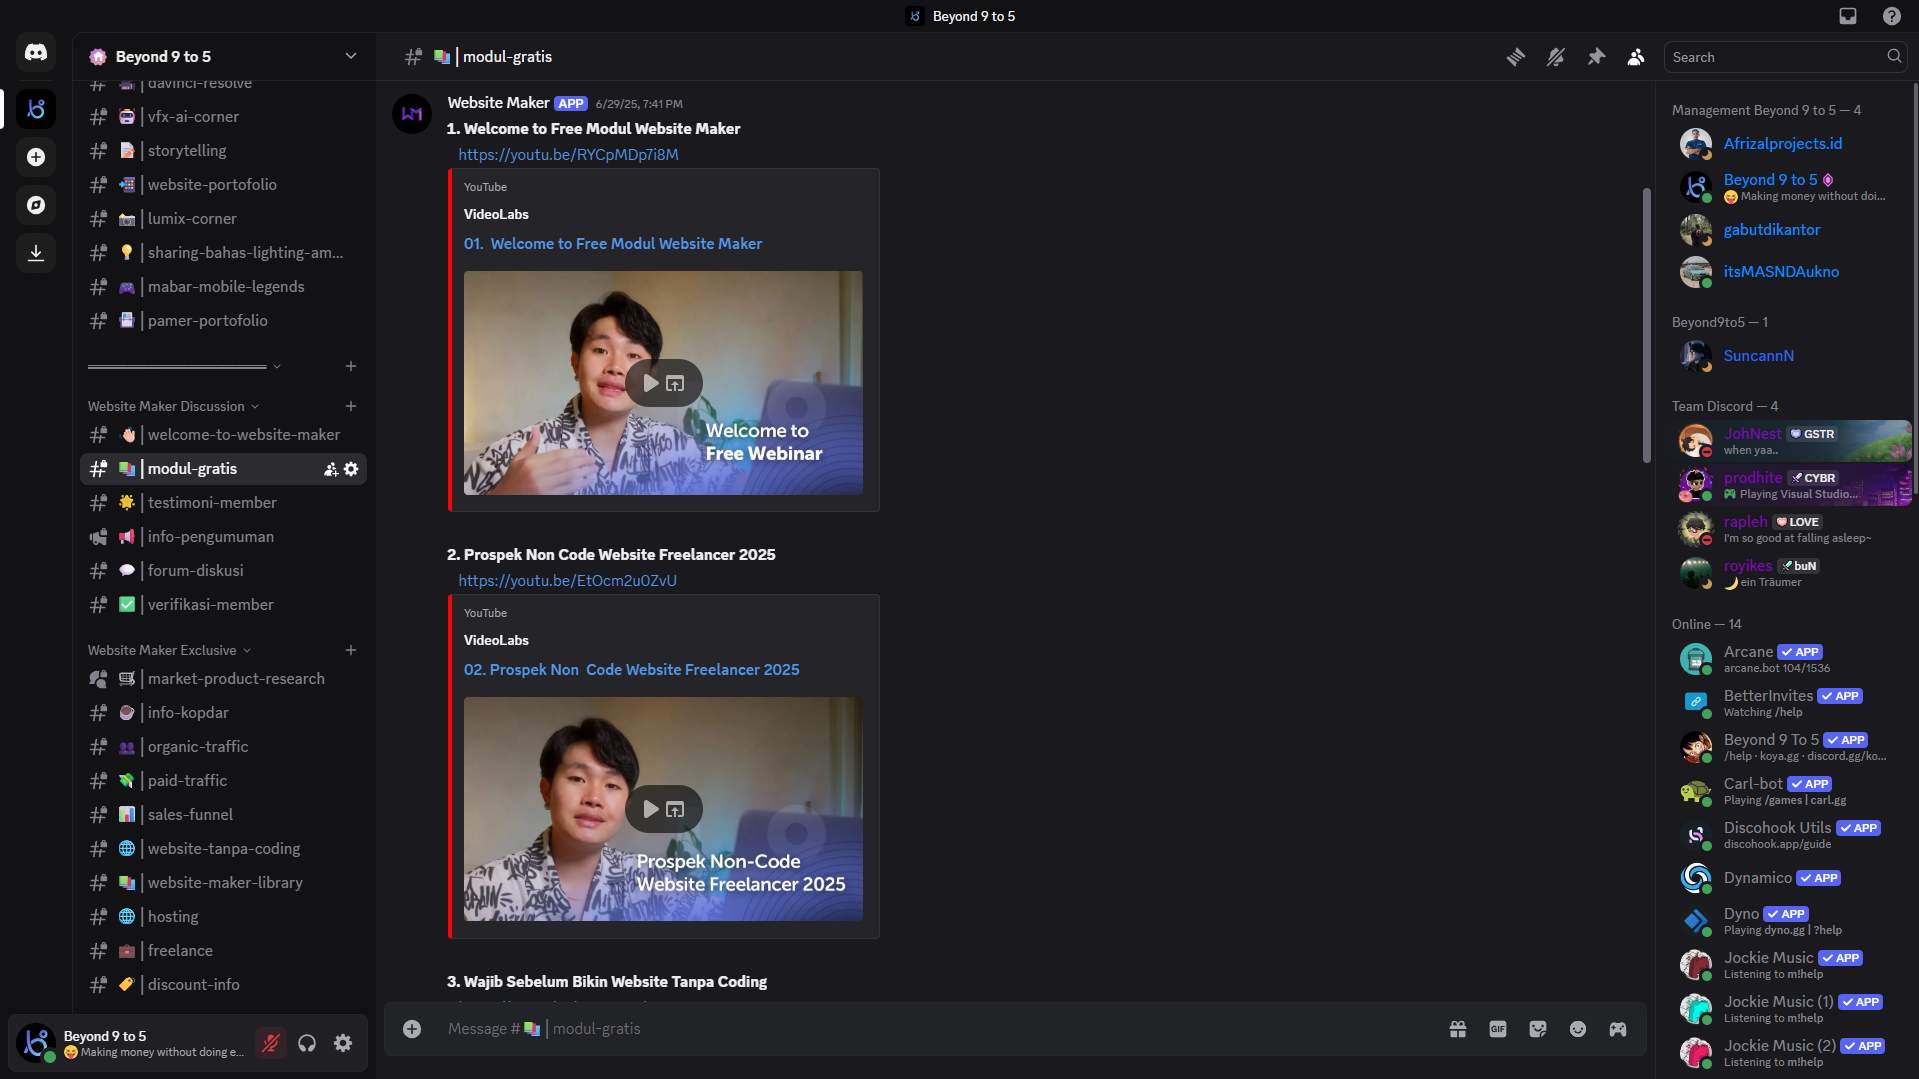
Task: Open Afrizalprojects.id member profile
Action: pyautogui.click(x=1790, y=144)
